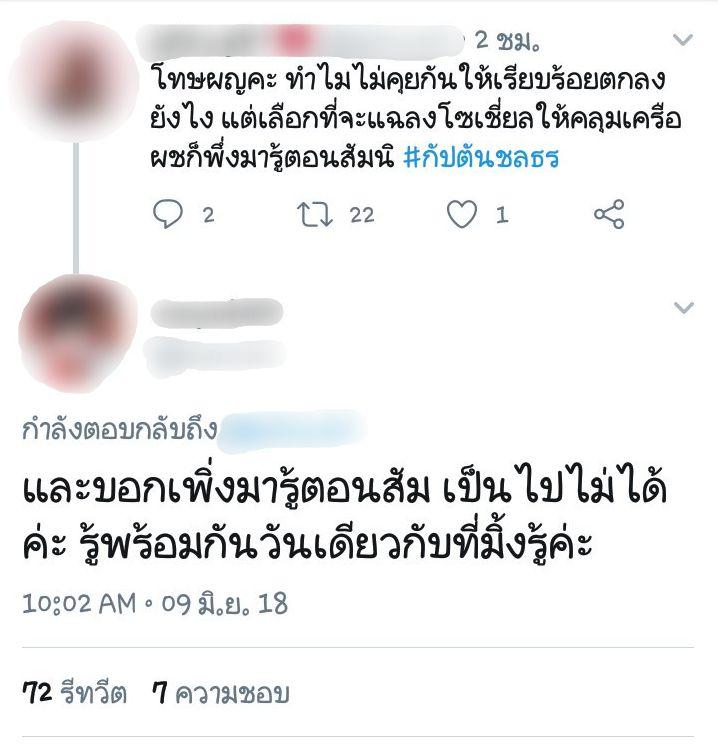Retweet the top tweet via arrows icon
This screenshot has width=718, height=750.
click(314, 214)
